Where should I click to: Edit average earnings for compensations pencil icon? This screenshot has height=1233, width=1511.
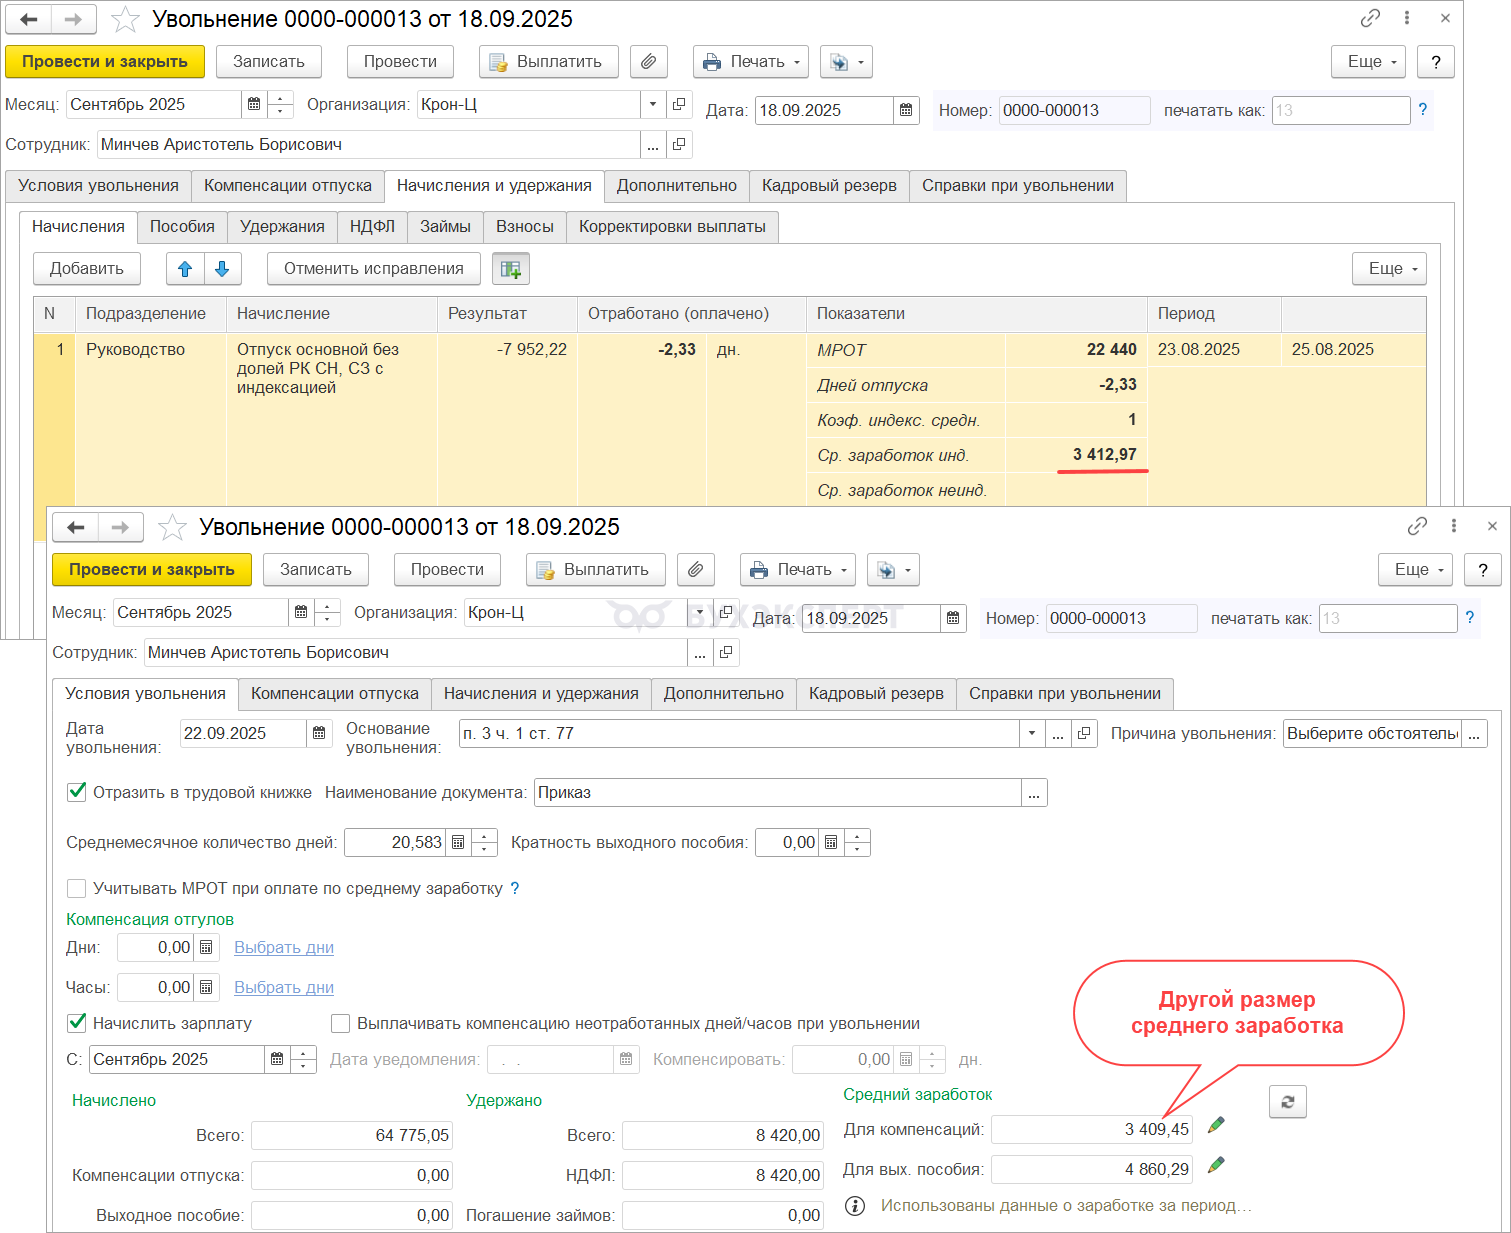click(1216, 1126)
